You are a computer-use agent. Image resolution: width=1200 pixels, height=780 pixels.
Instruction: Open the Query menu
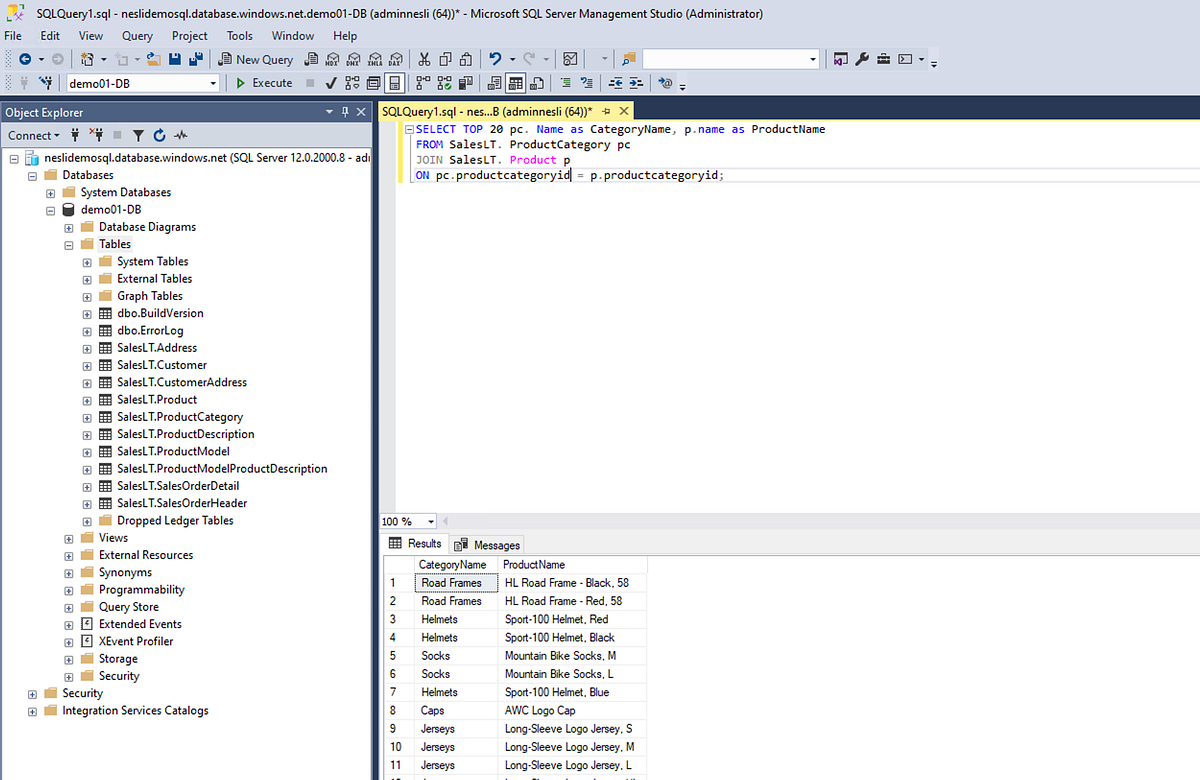tap(138, 35)
